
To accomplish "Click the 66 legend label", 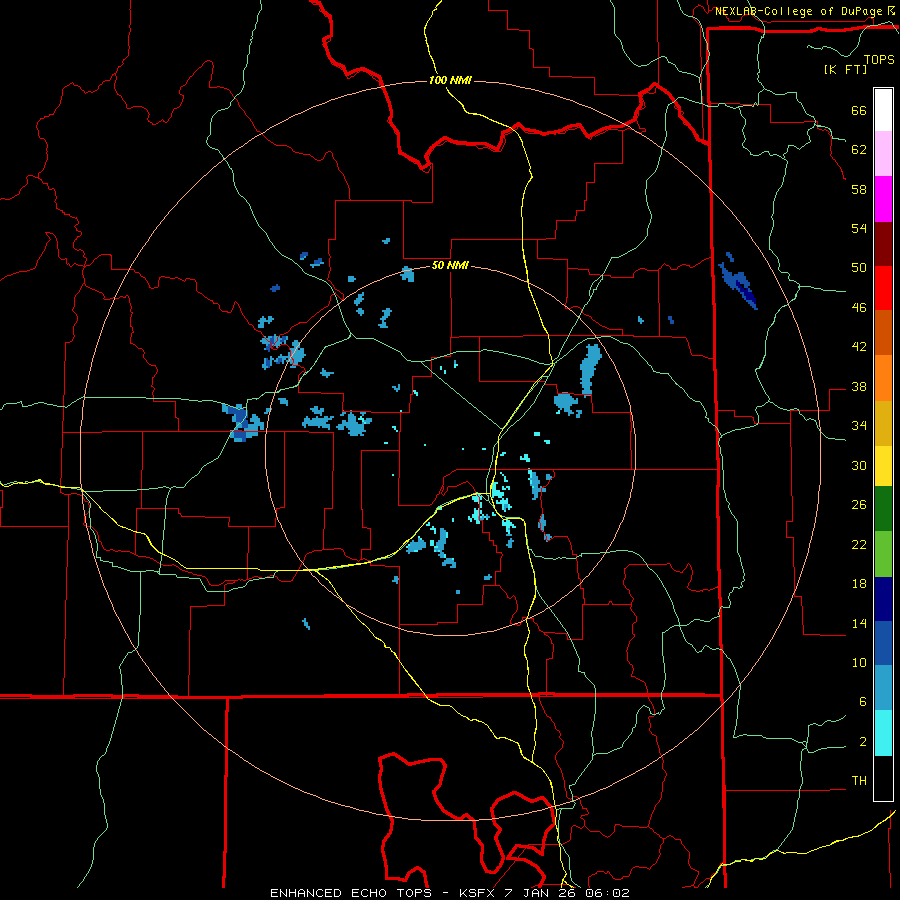I will point(859,110).
